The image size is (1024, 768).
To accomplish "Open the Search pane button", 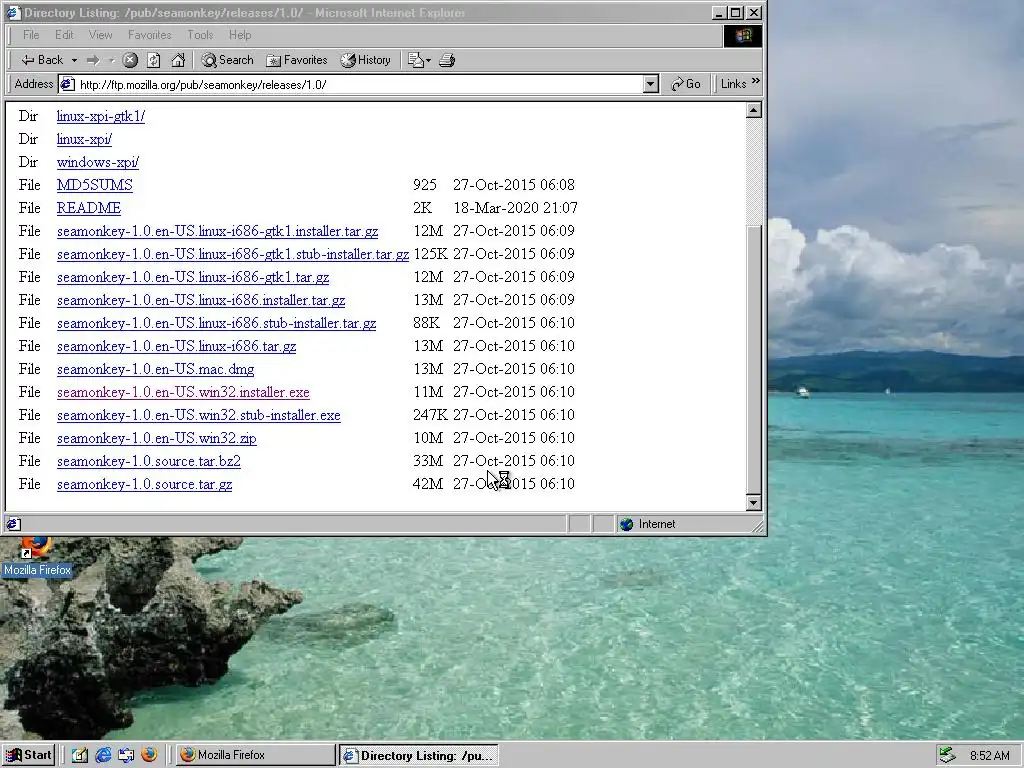I will point(227,60).
